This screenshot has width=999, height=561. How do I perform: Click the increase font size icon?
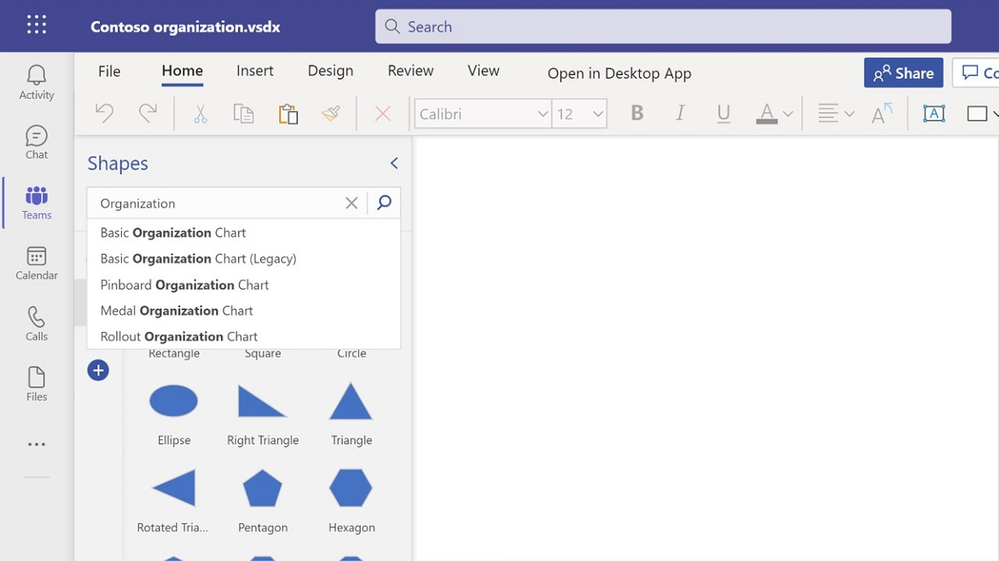point(882,114)
